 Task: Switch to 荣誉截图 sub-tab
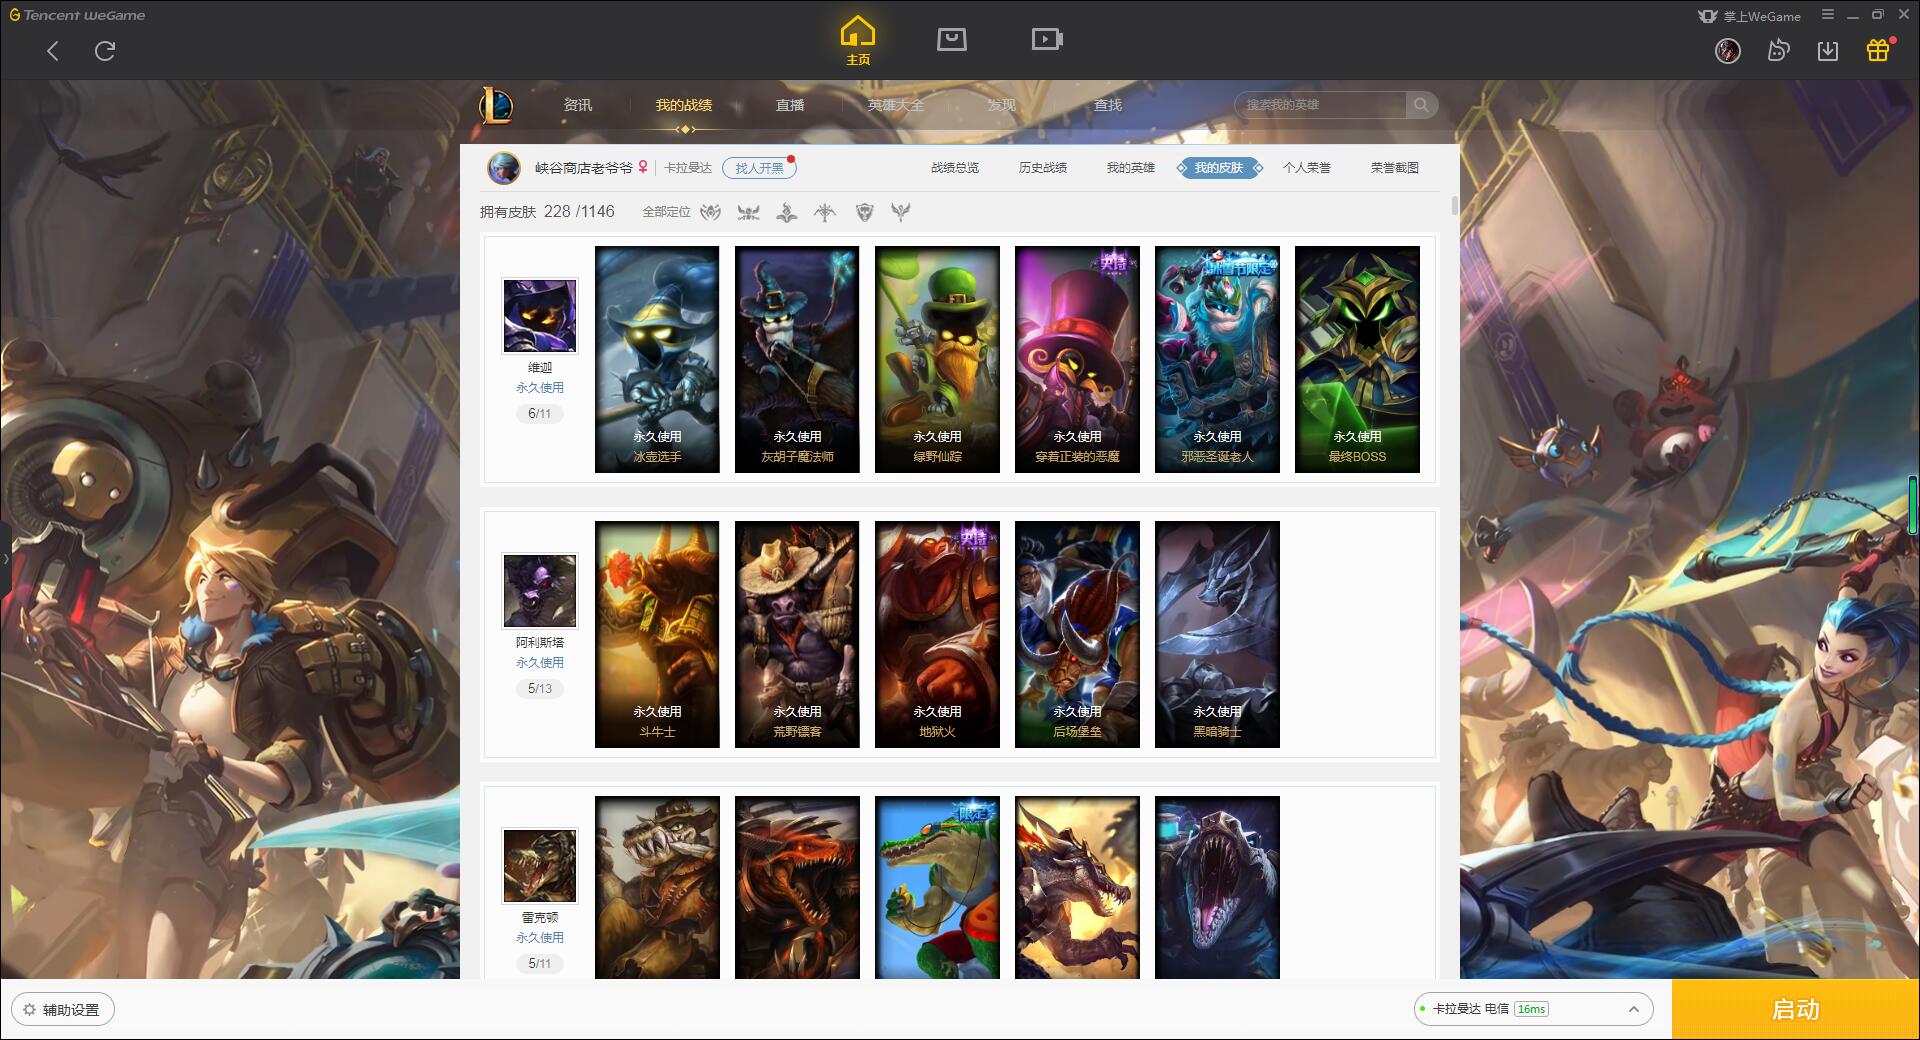point(1395,168)
